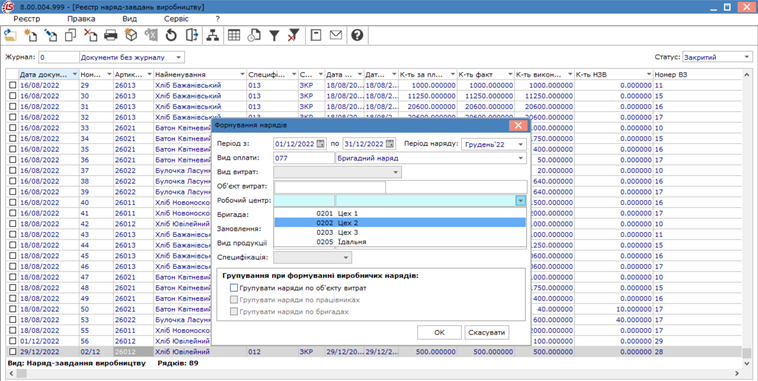Click the hierarchy structure icon
Image resolution: width=758 pixels, height=381 pixels.
coord(213,35)
